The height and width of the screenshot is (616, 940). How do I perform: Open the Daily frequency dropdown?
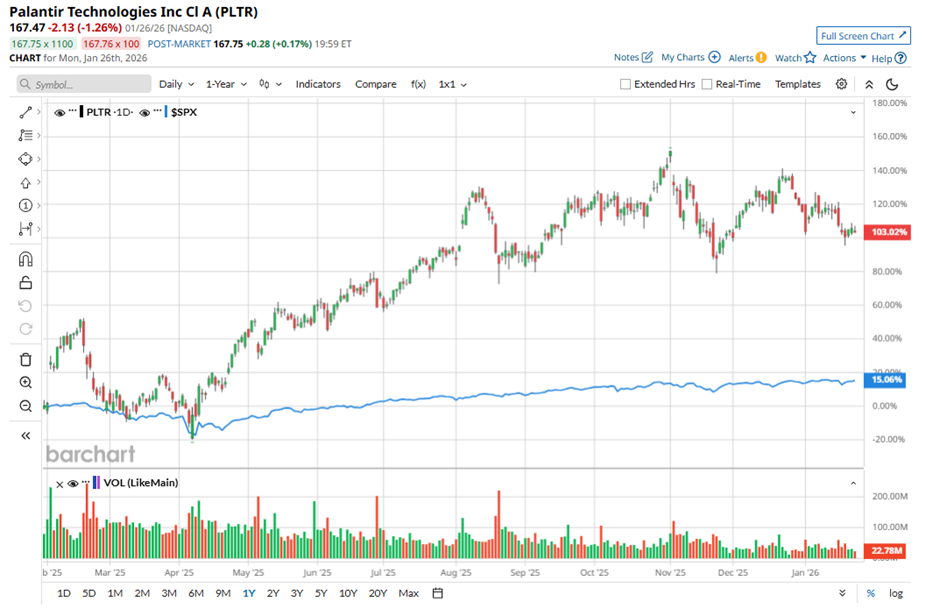(176, 85)
